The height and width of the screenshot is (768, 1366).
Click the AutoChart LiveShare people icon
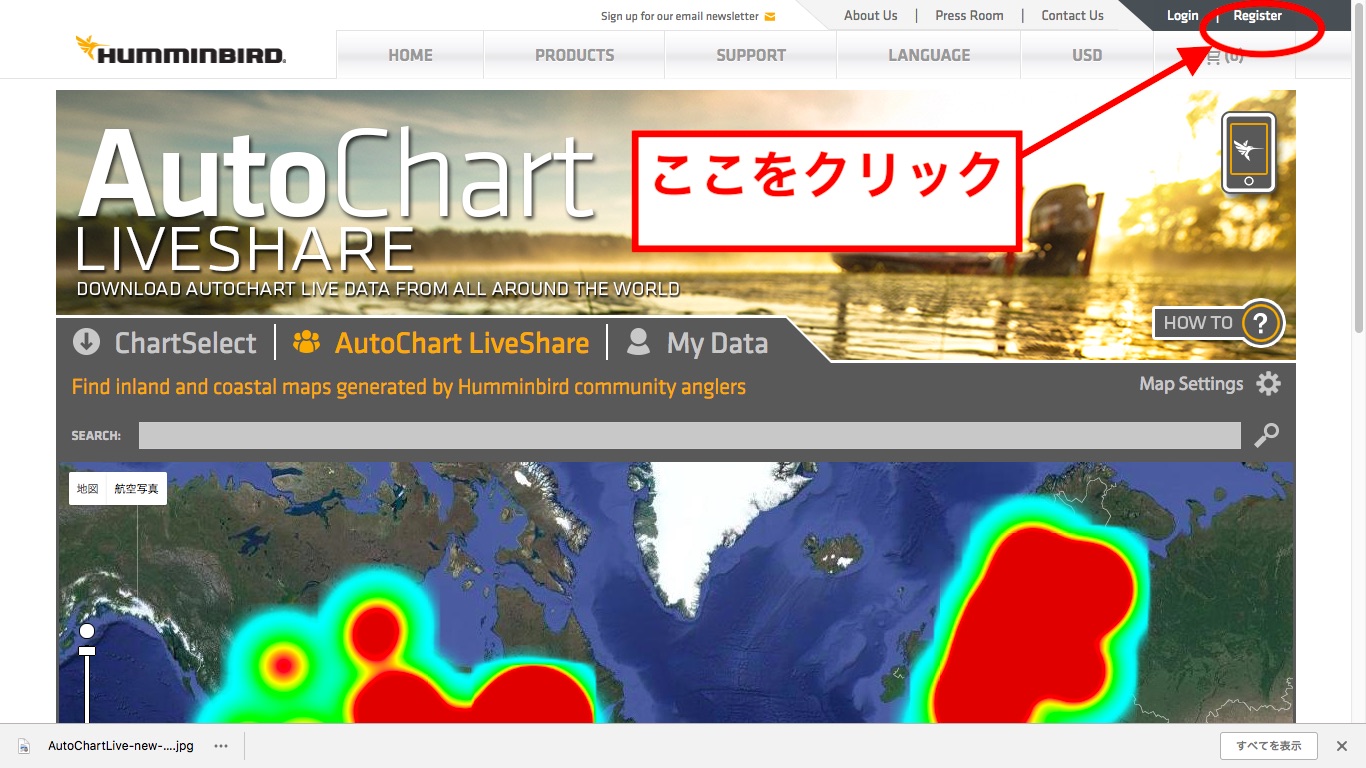coord(306,343)
